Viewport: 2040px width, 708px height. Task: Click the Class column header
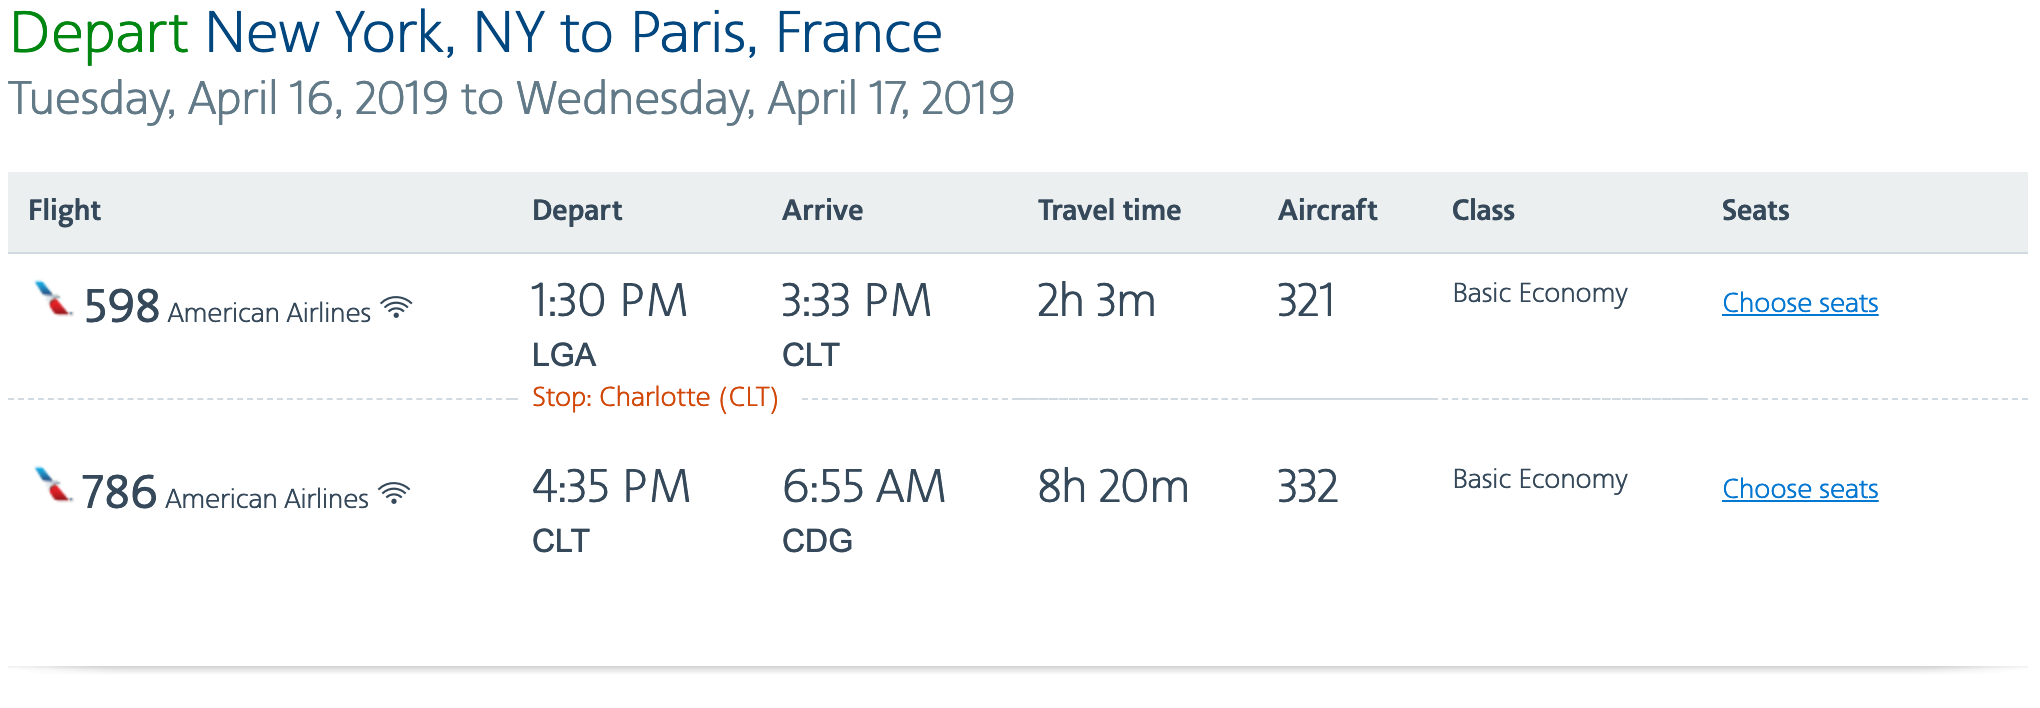1483,210
